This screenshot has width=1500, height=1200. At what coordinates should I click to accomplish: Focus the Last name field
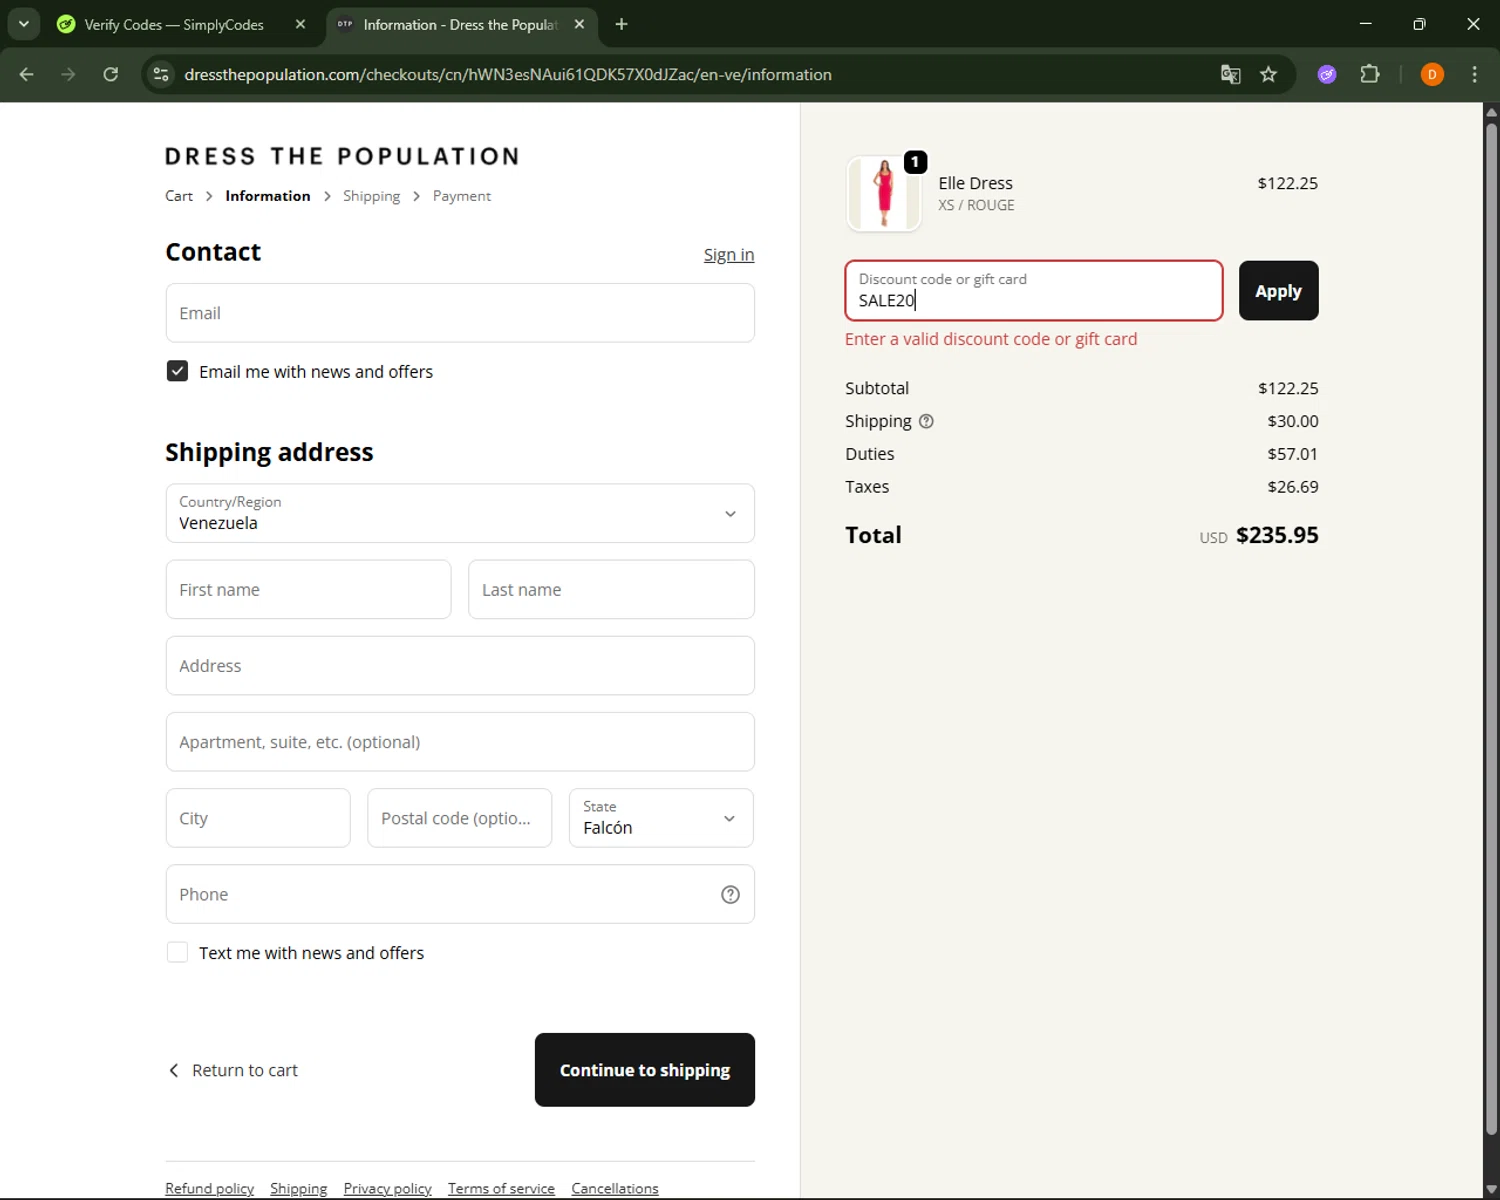click(611, 589)
